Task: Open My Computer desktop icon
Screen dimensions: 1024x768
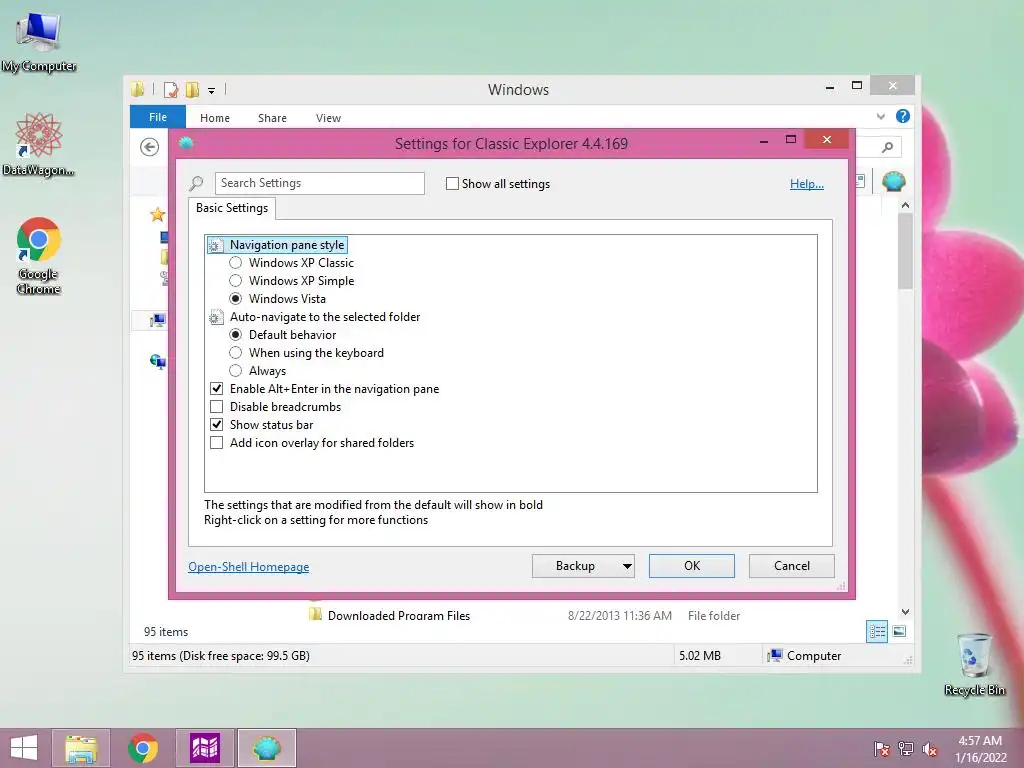Action: tap(39, 42)
